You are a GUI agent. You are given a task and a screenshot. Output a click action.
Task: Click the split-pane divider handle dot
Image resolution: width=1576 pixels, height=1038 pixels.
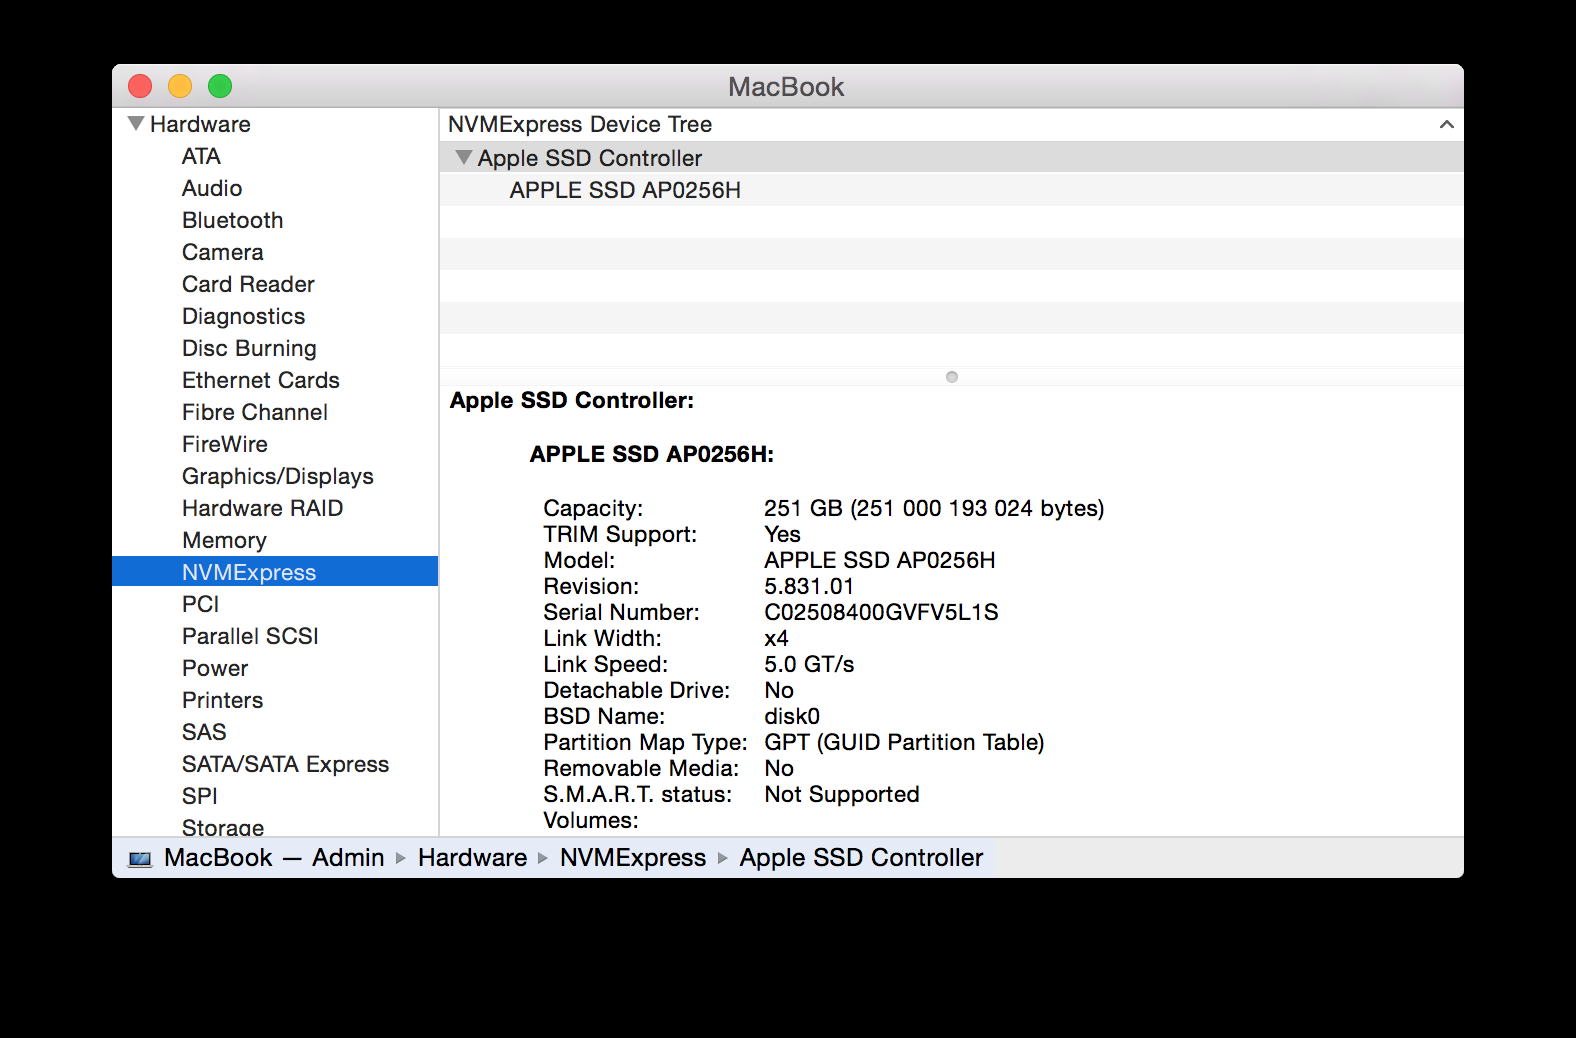[x=952, y=377]
